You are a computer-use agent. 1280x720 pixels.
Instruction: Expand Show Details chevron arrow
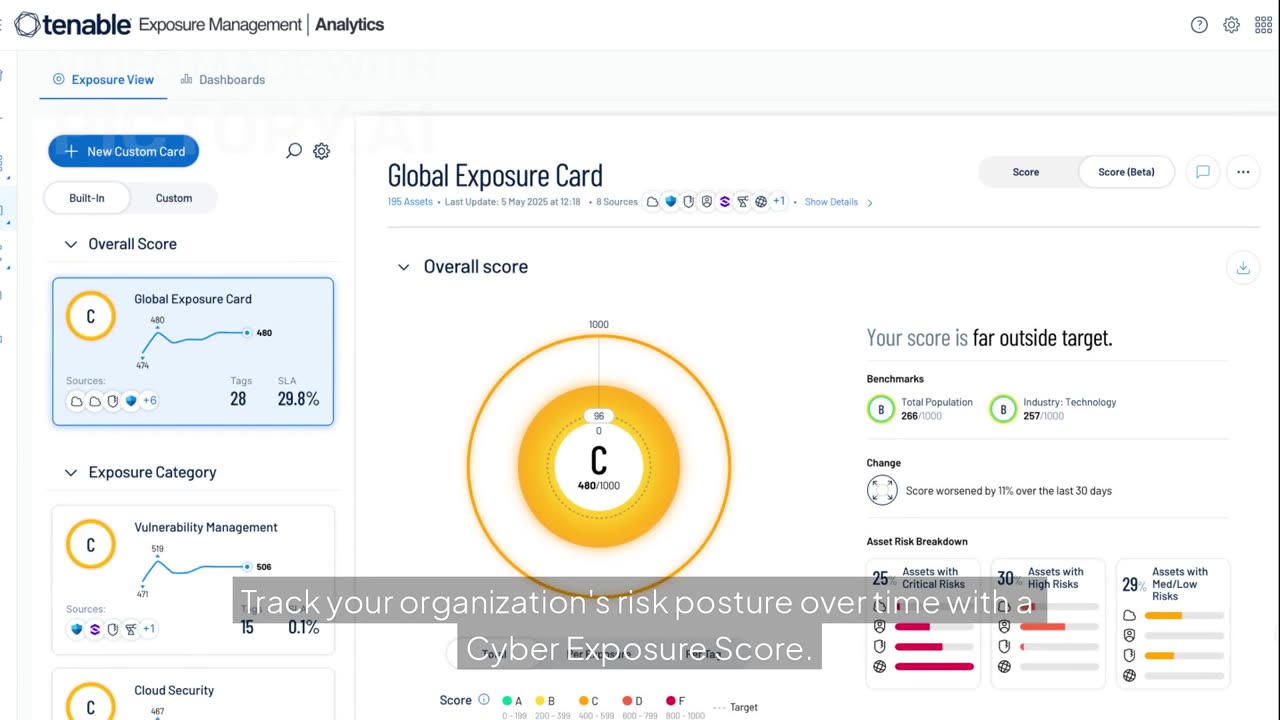[869, 202]
